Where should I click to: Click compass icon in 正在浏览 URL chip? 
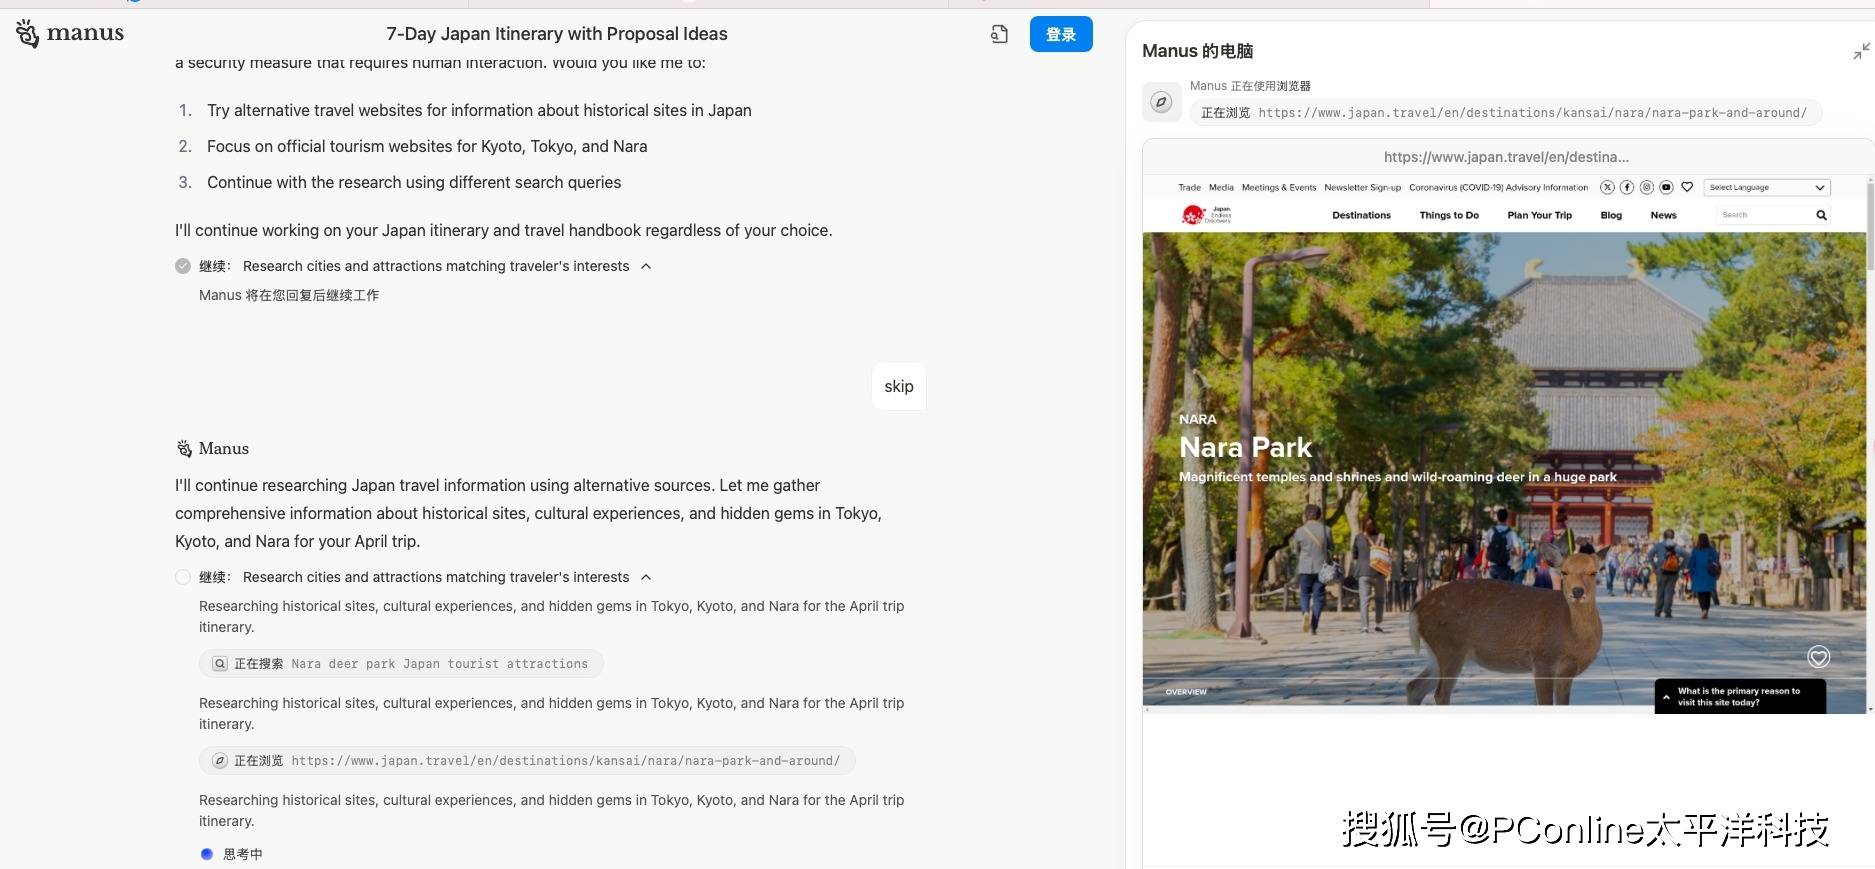pyautogui.click(x=220, y=761)
